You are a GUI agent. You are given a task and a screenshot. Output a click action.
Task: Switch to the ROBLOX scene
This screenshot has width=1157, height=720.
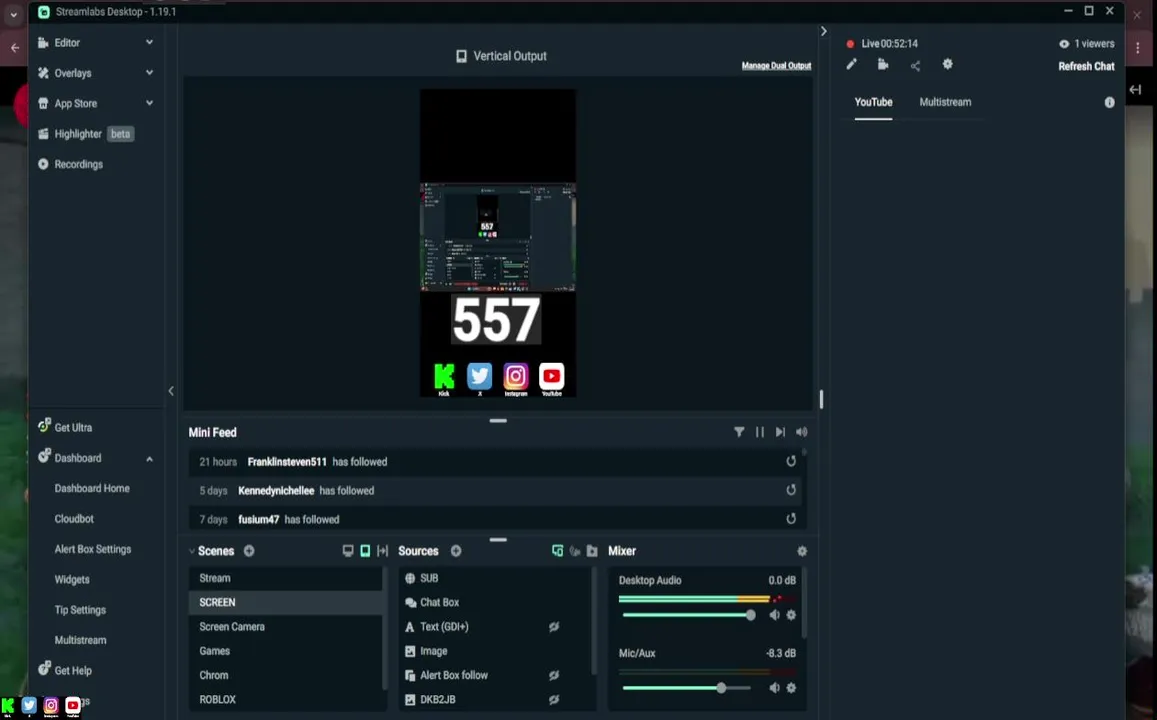tap(286, 699)
